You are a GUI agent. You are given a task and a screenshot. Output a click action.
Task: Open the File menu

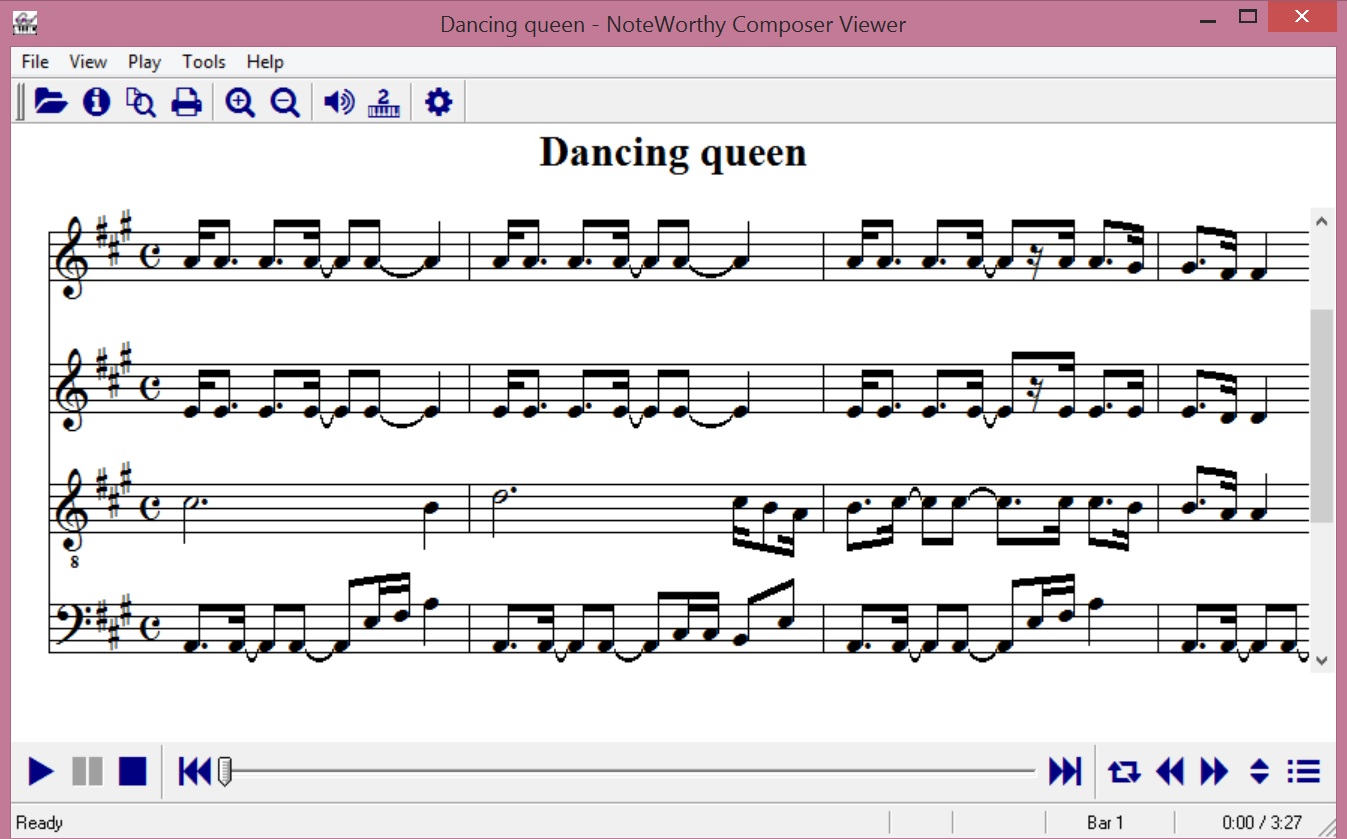tap(35, 62)
